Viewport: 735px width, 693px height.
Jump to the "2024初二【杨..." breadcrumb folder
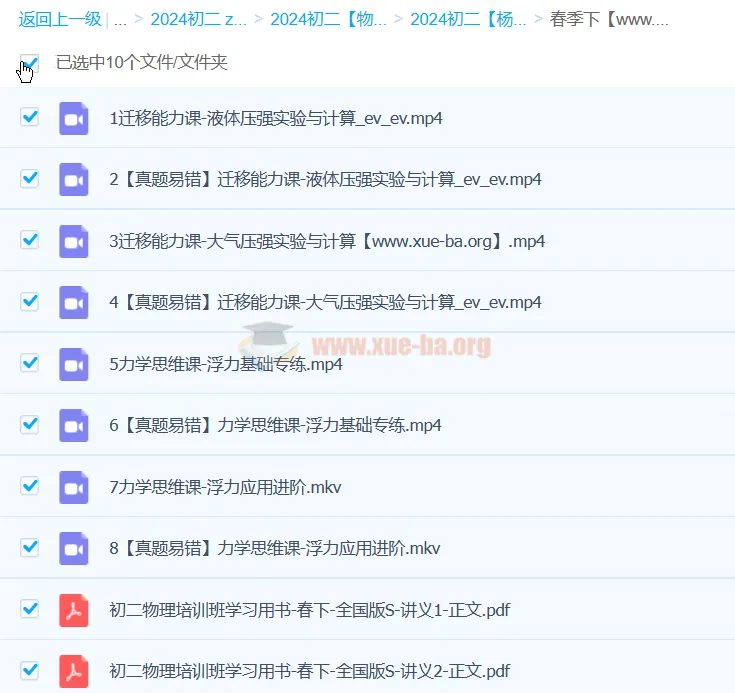[468, 19]
